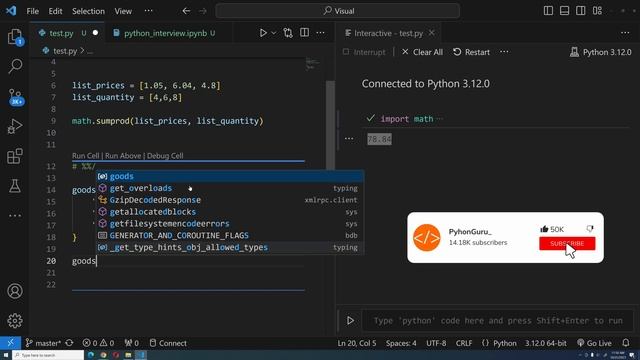Click Run Above code lens

click(x=123, y=156)
